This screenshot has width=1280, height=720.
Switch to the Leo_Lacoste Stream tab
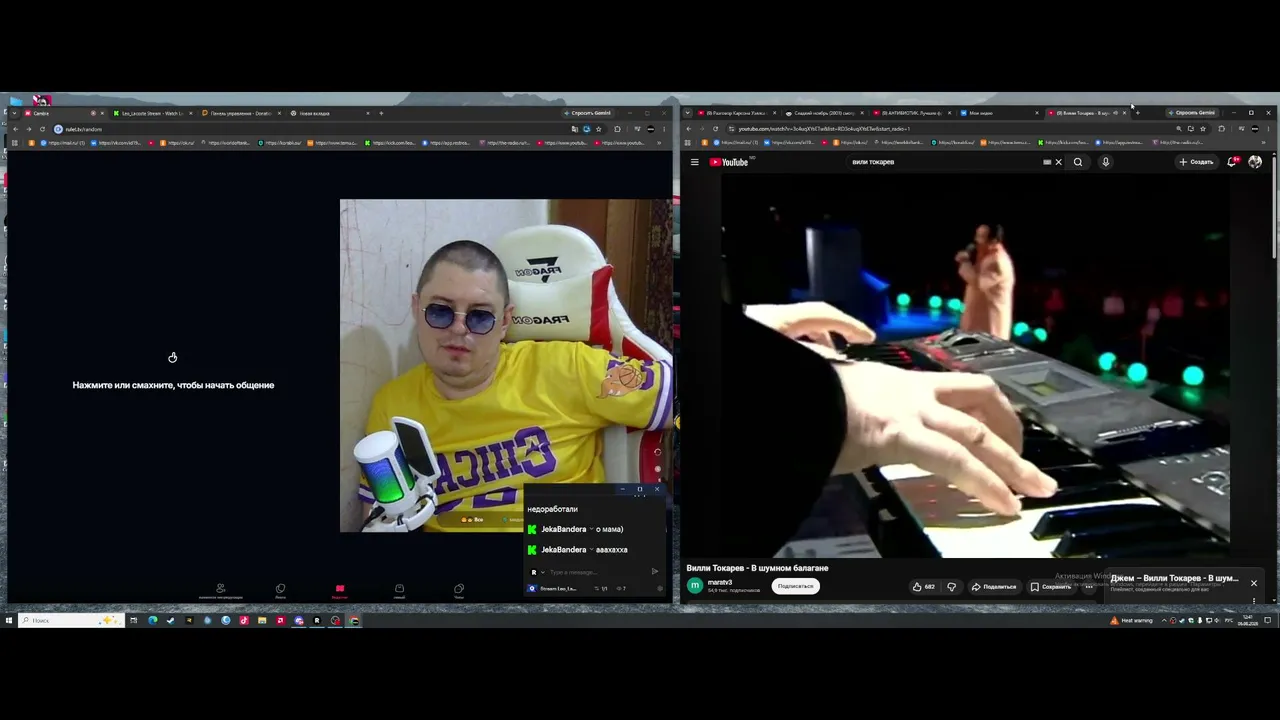[x=151, y=113]
